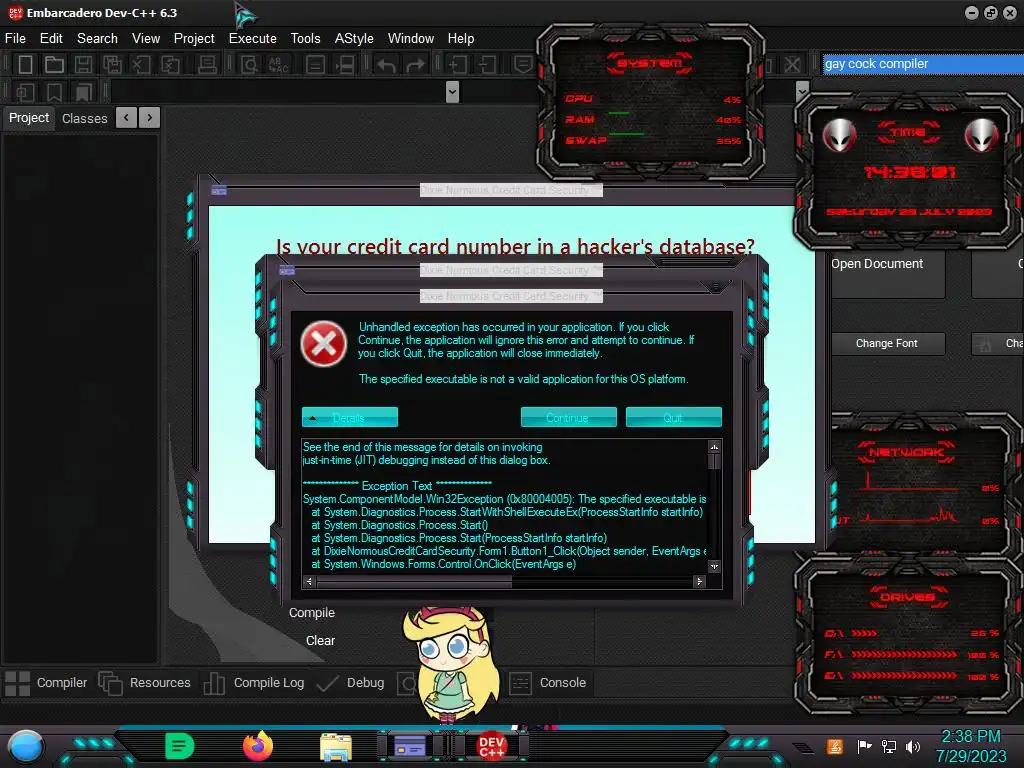This screenshot has width=1024, height=768.
Task: Click the Action Center flag tray icon
Action: 864,746
